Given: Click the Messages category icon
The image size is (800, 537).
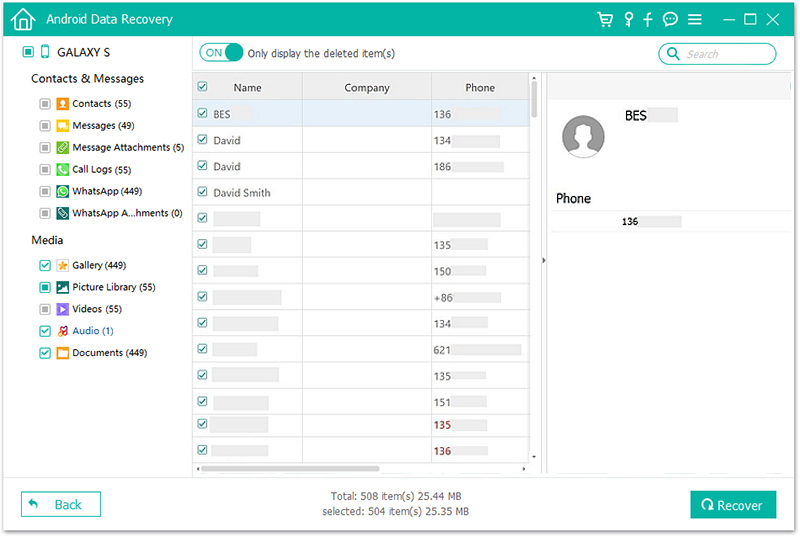Looking at the screenshot, I should (x=62, y=125).
